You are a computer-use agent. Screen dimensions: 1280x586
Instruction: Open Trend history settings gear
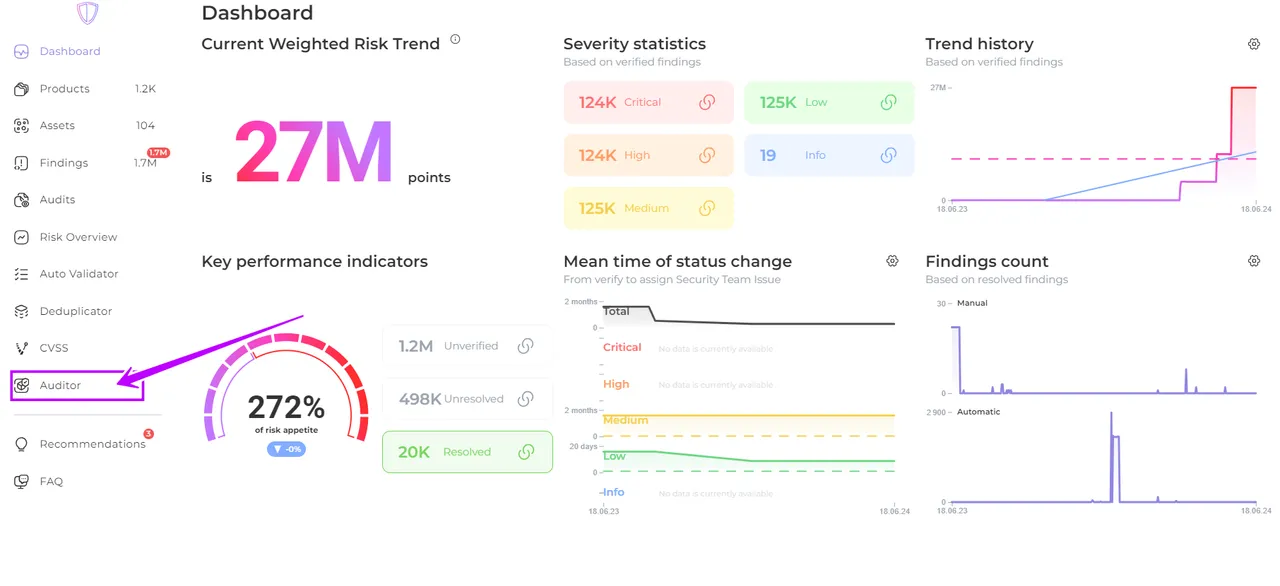pos(1254,44)
